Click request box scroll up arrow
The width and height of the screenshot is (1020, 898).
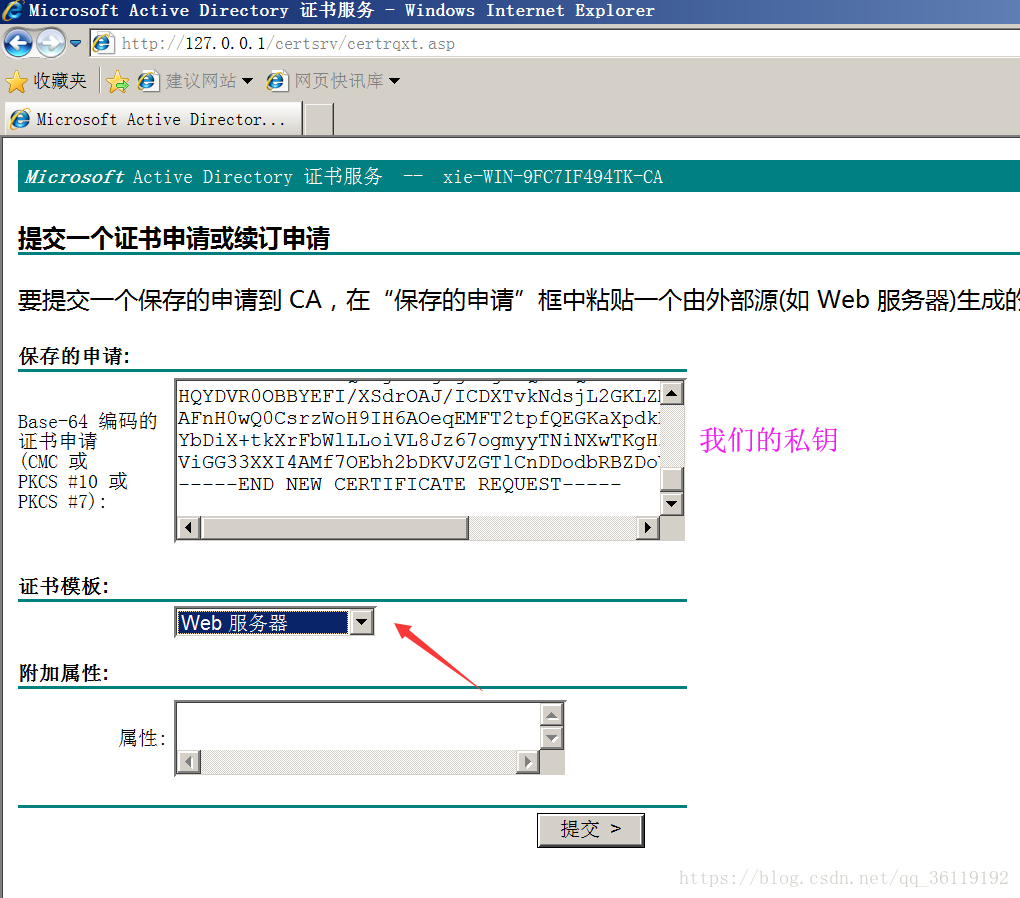click(672, 393)
